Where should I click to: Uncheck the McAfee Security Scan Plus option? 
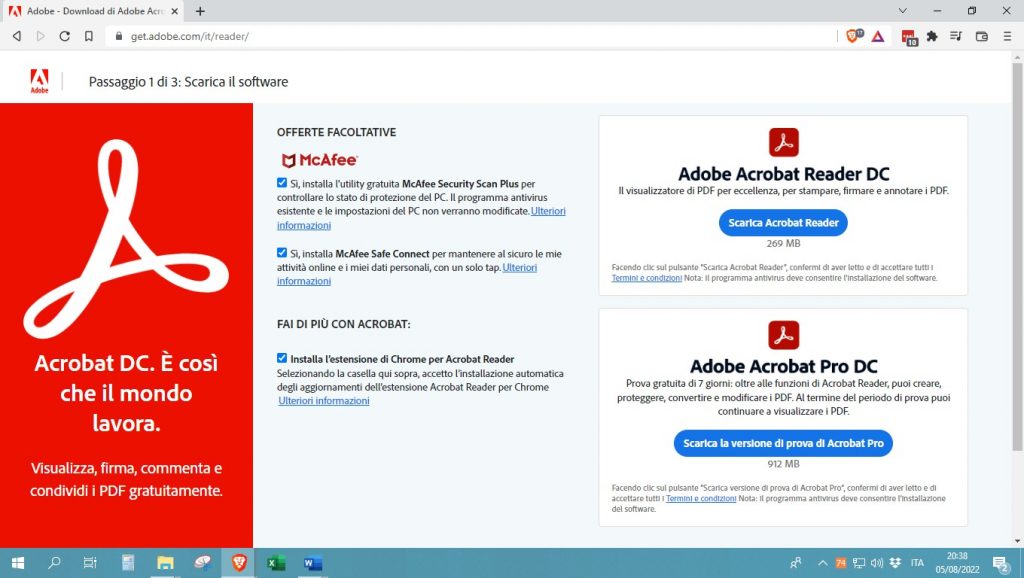click(282, 183)
